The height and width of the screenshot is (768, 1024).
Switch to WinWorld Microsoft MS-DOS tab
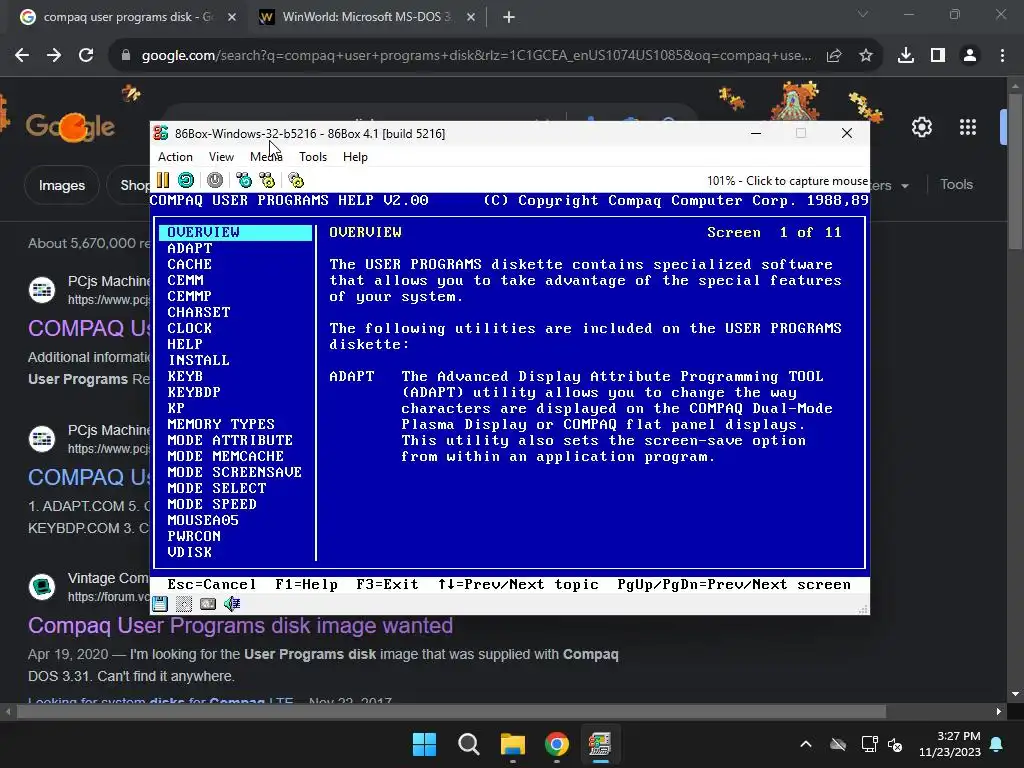(x=366, y=17)
